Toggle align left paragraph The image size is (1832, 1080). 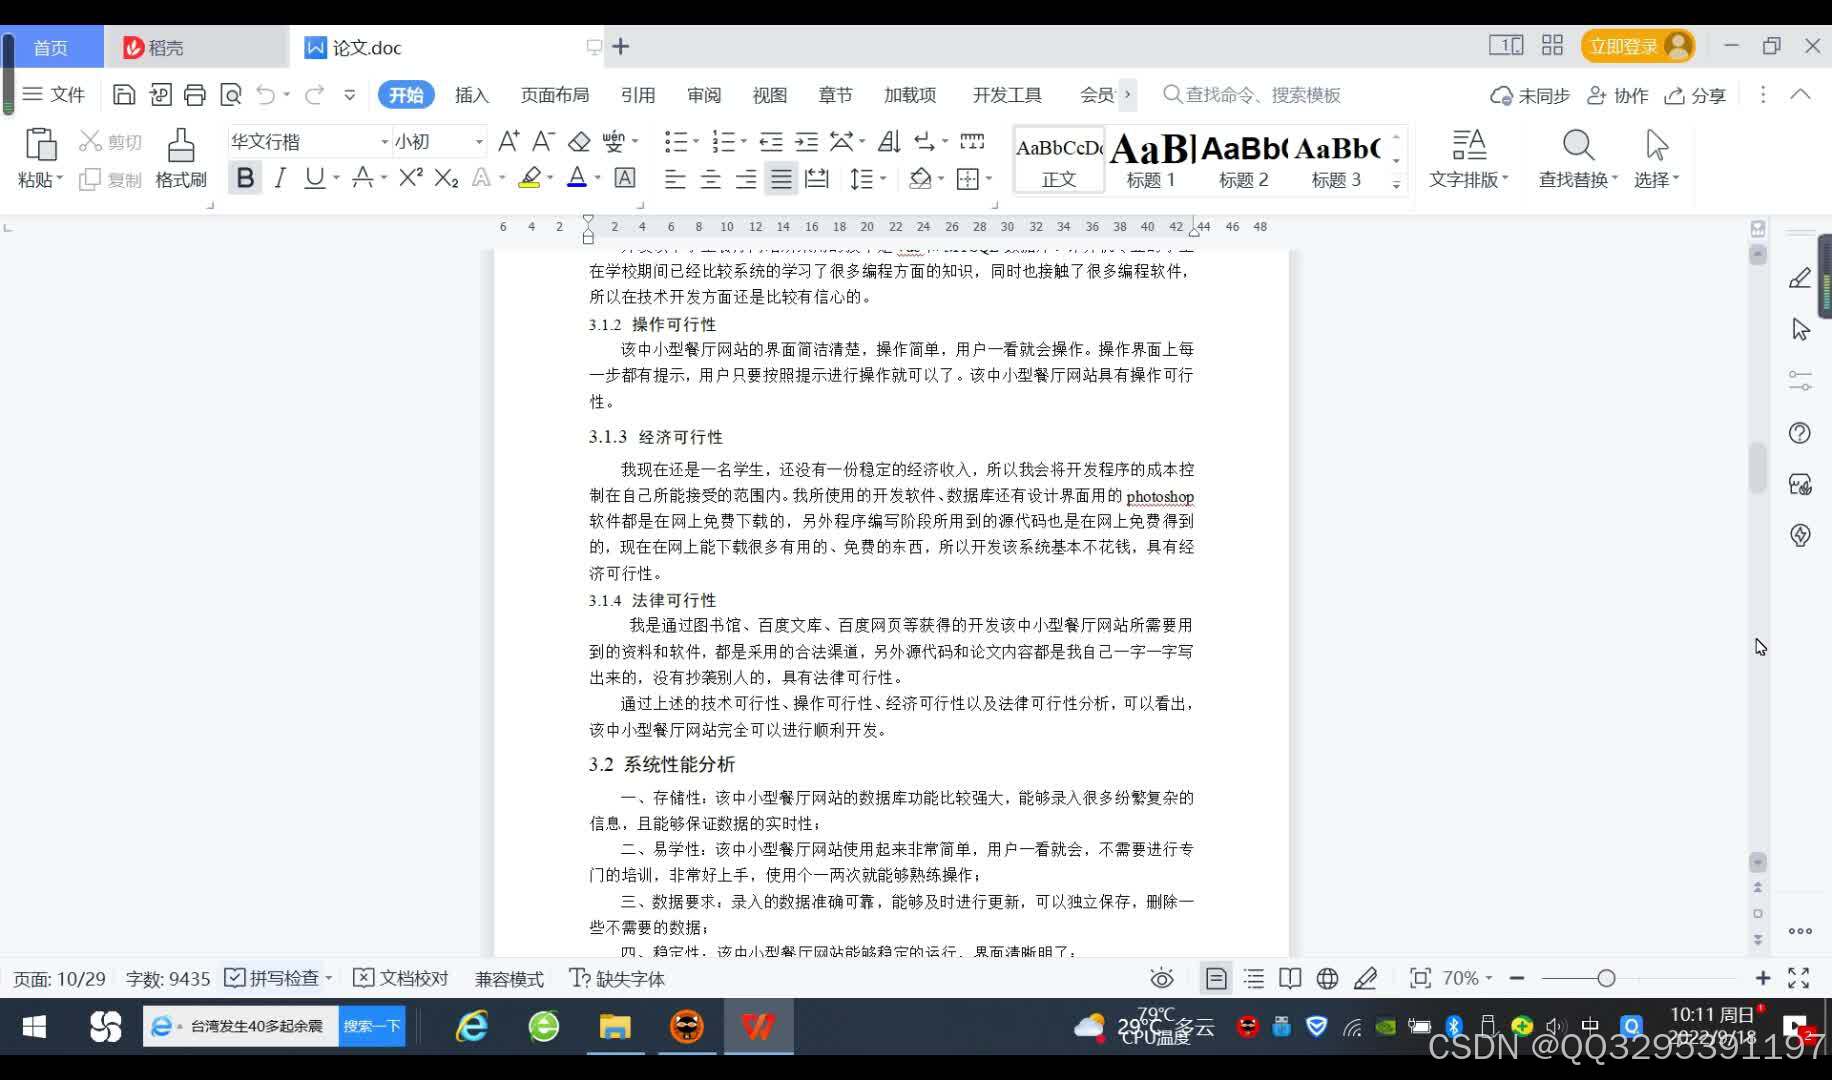click(675, 179)
